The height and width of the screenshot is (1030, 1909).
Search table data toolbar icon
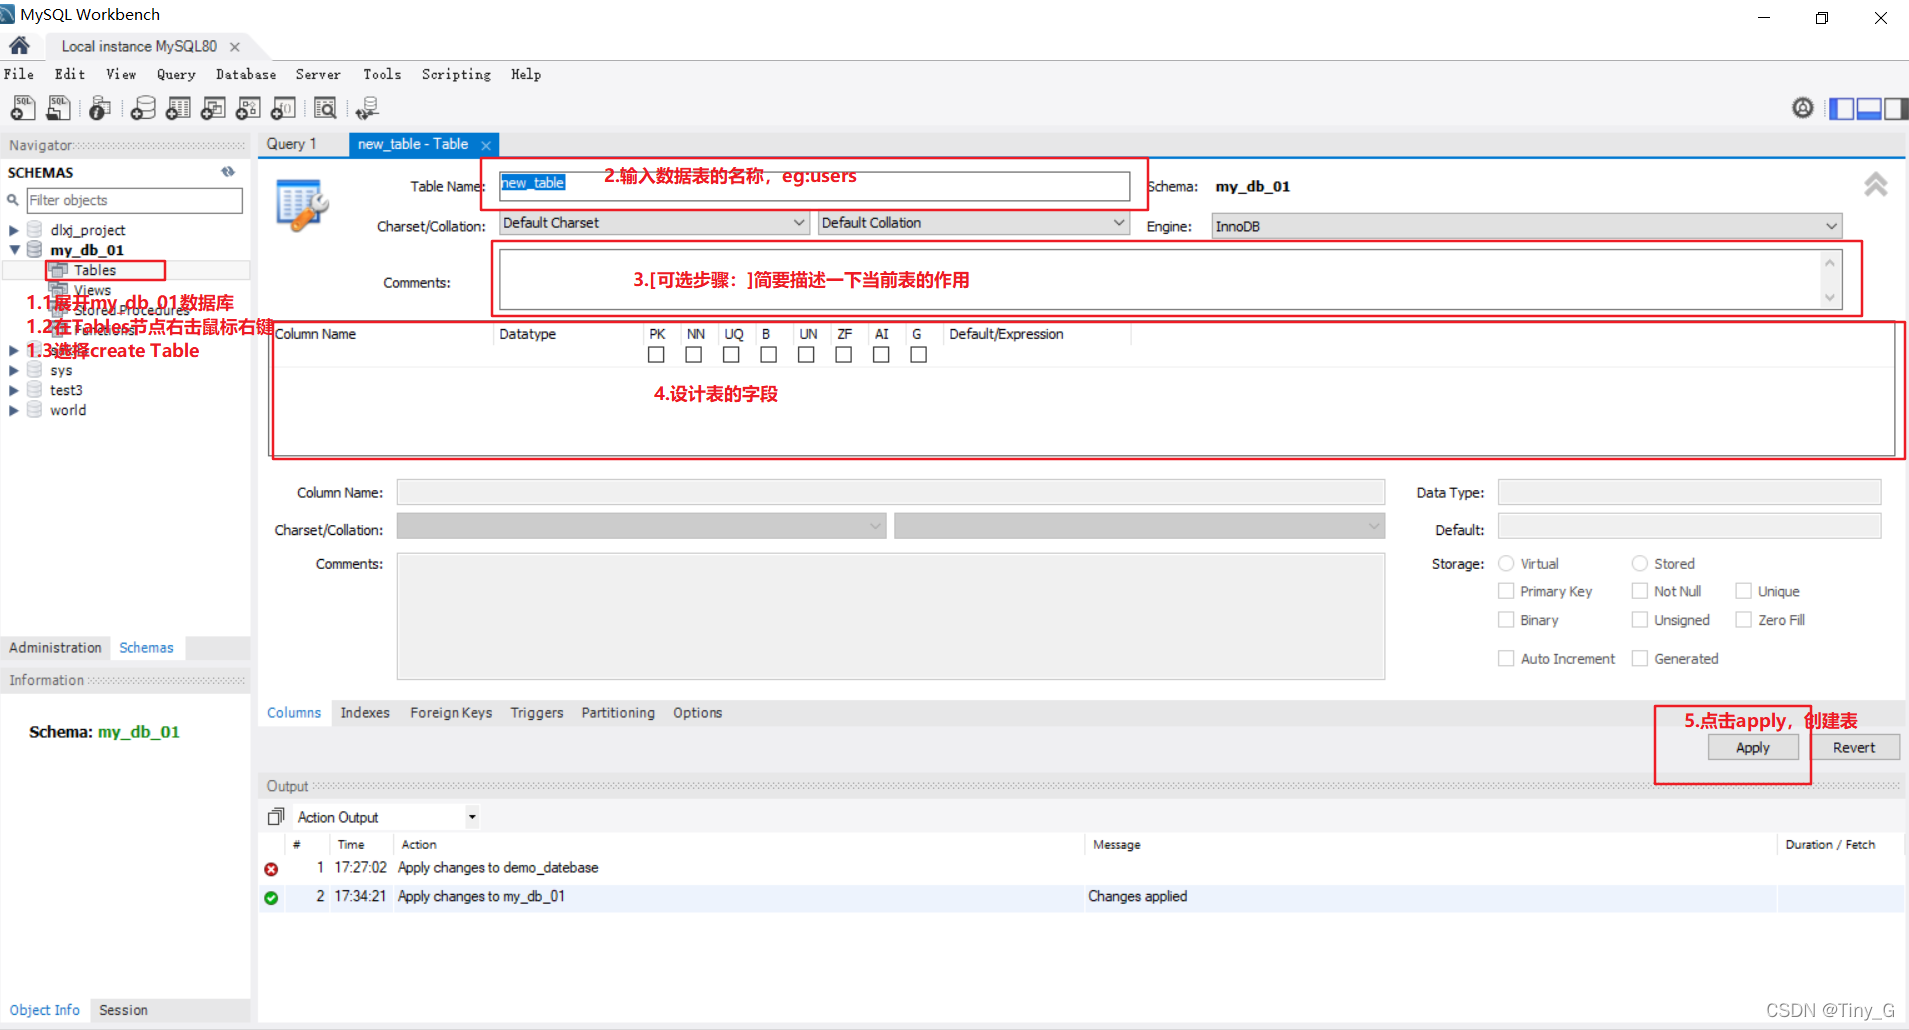pyautogui.click(x=325, y=108)
